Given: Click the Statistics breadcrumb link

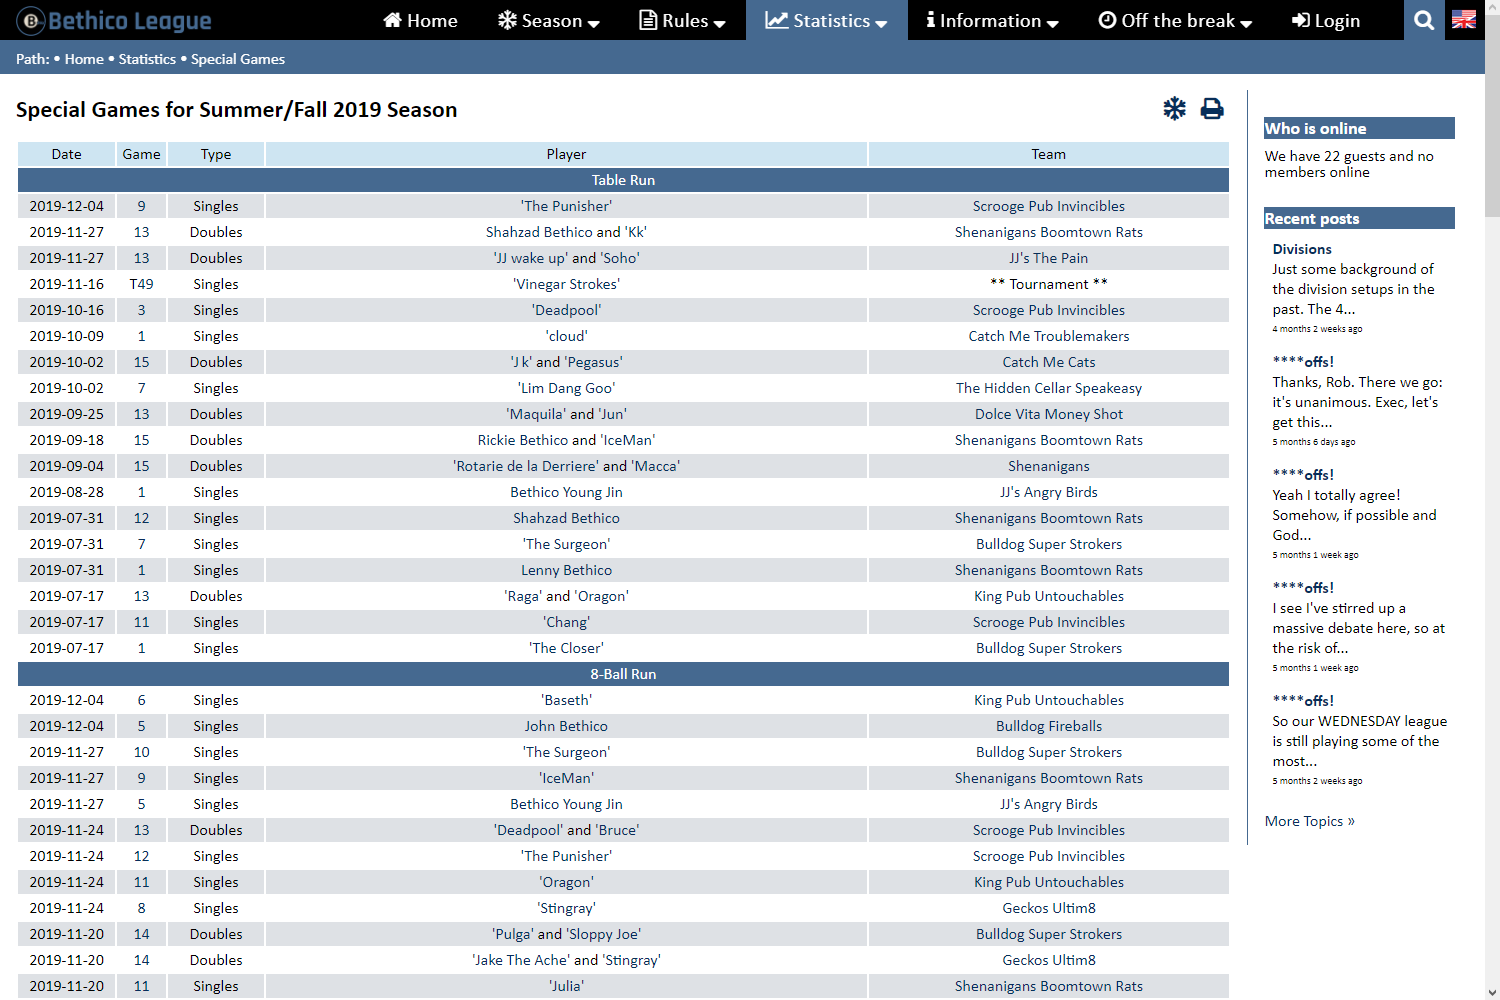Looking at the screenshot, I should (x=147, y=59).
